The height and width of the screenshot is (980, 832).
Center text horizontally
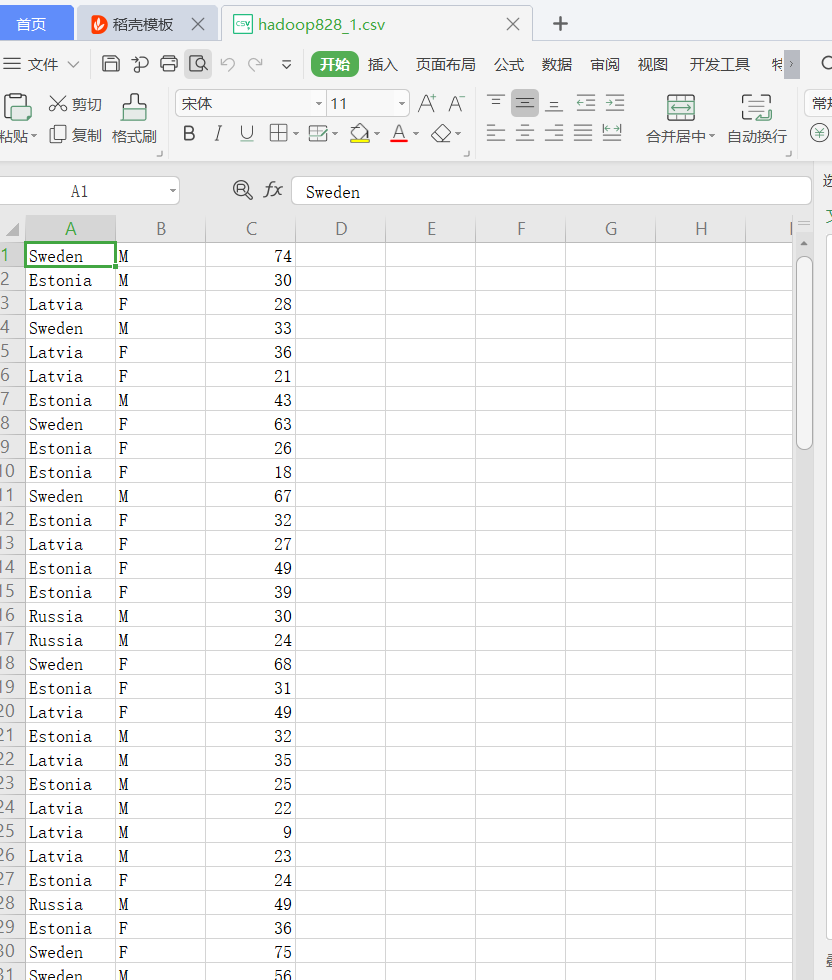point(524,132)
